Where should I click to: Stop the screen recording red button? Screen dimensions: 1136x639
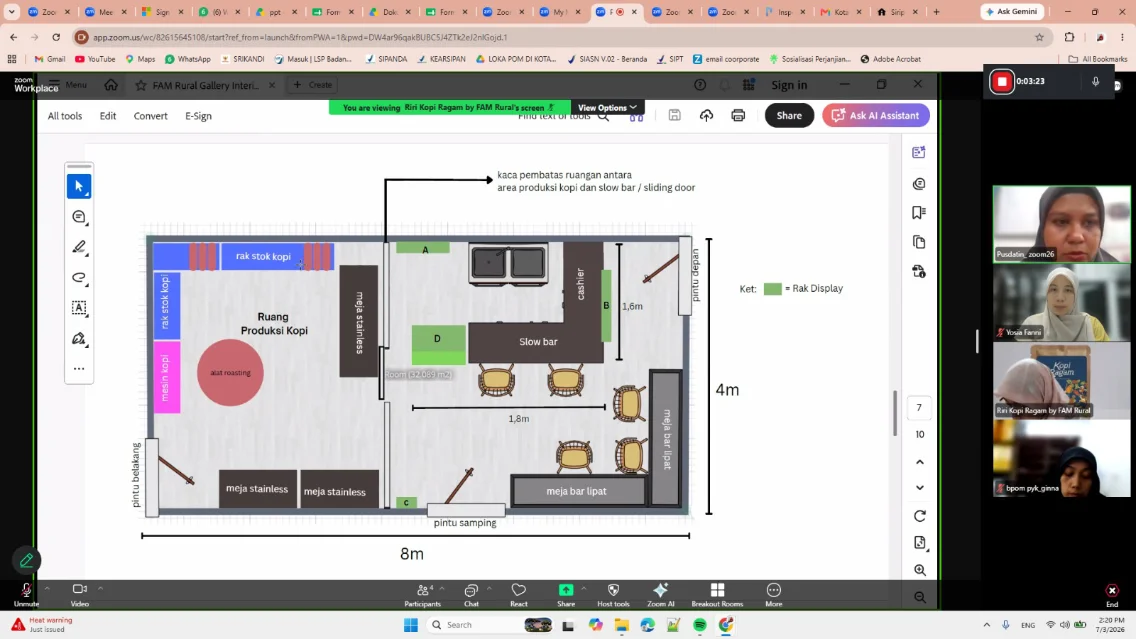click(1002, 81)
